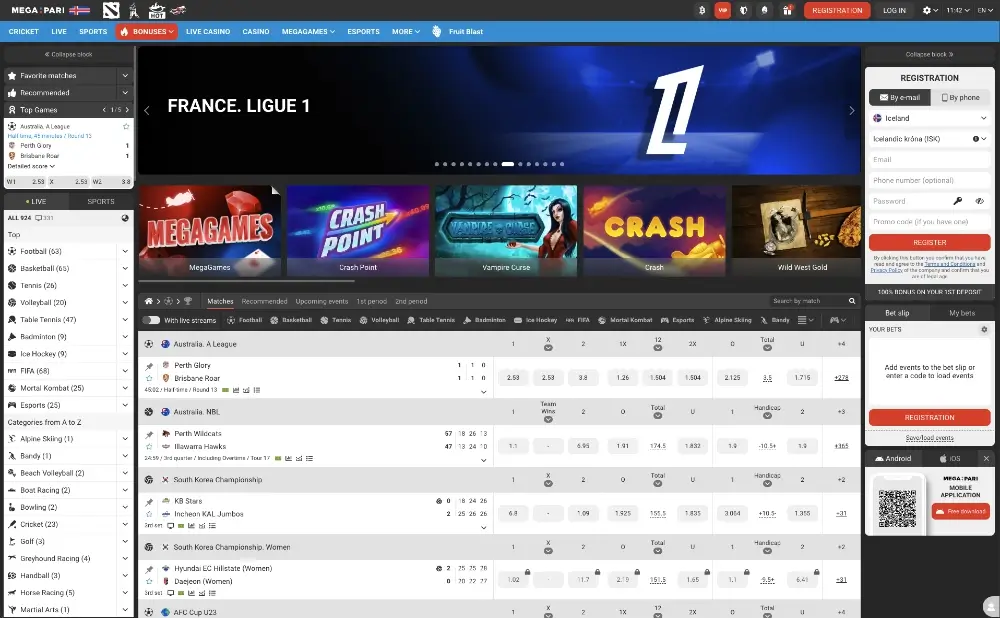Click the LOG IN button
1000x618 pixels.
point(894,10)
